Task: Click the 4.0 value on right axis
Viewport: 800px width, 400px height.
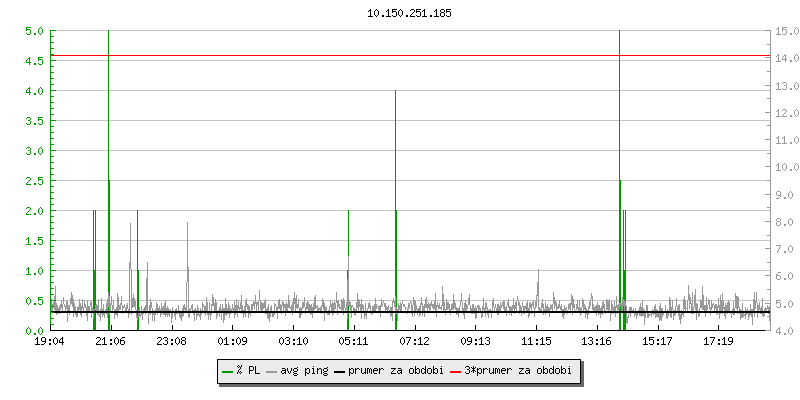Action: [x=785, y=331]
